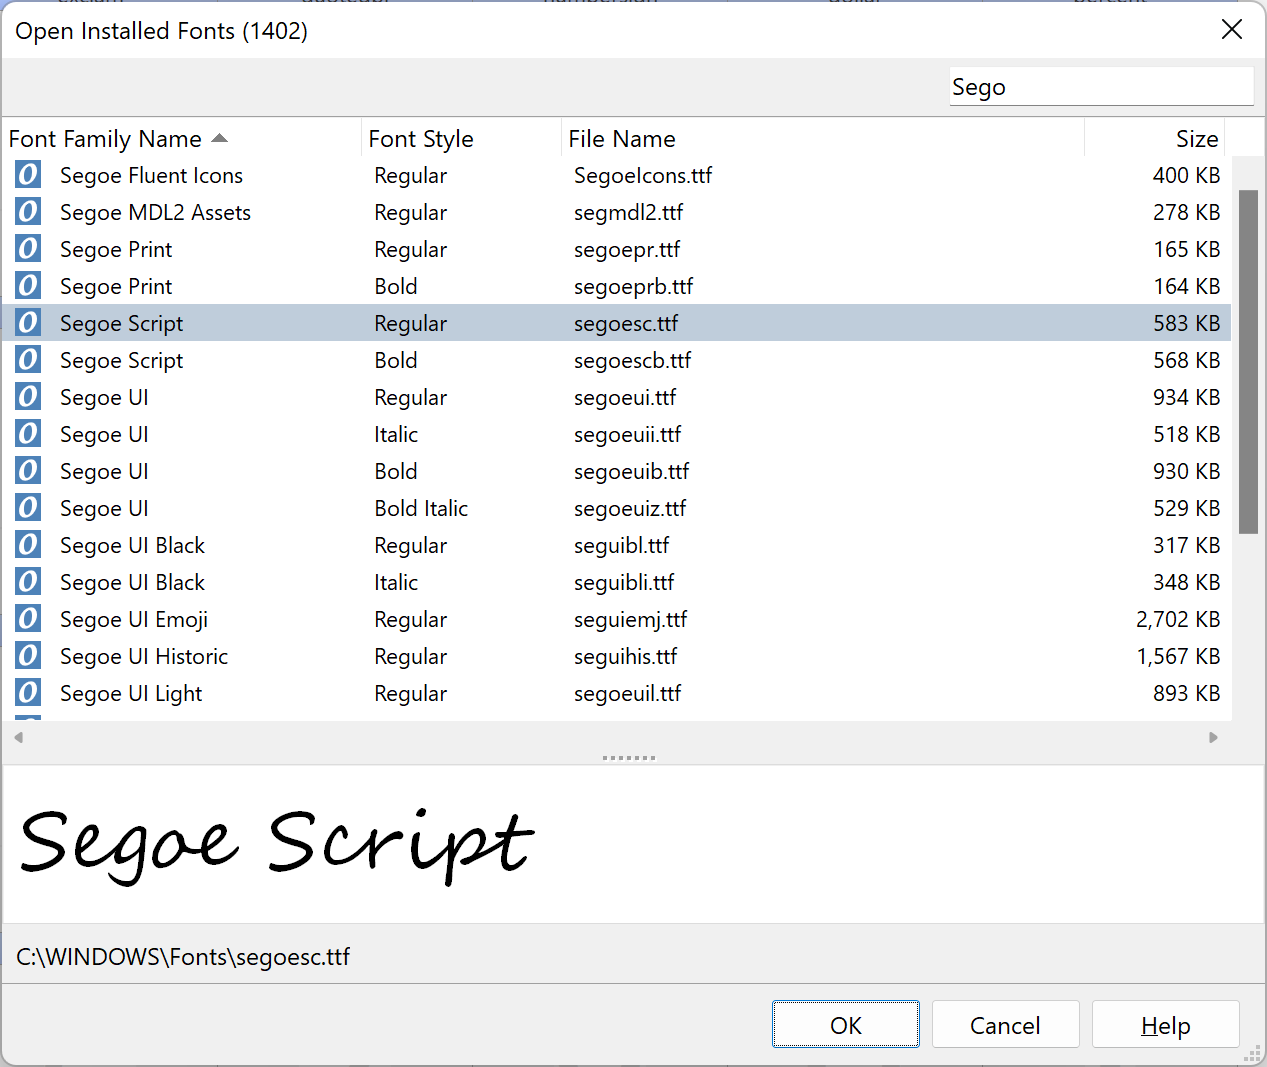Viewport: 1267px width, 1067px height.
Task: Click the Bold Italic style cell
Action: coord(421,508)
